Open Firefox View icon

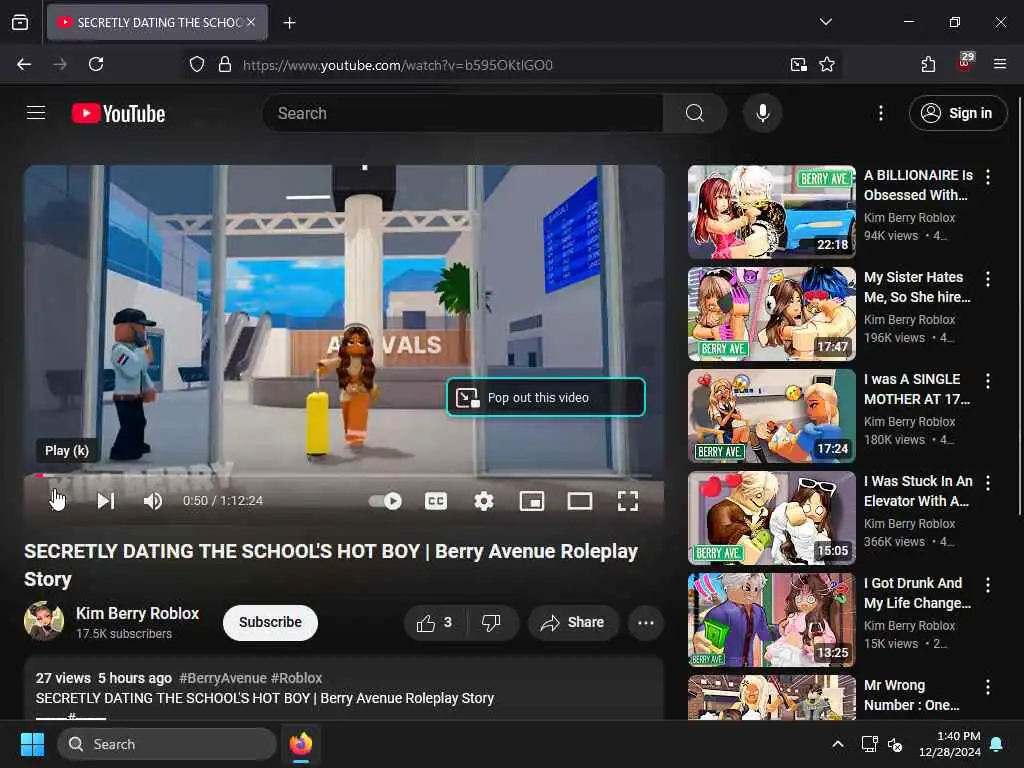20,23
